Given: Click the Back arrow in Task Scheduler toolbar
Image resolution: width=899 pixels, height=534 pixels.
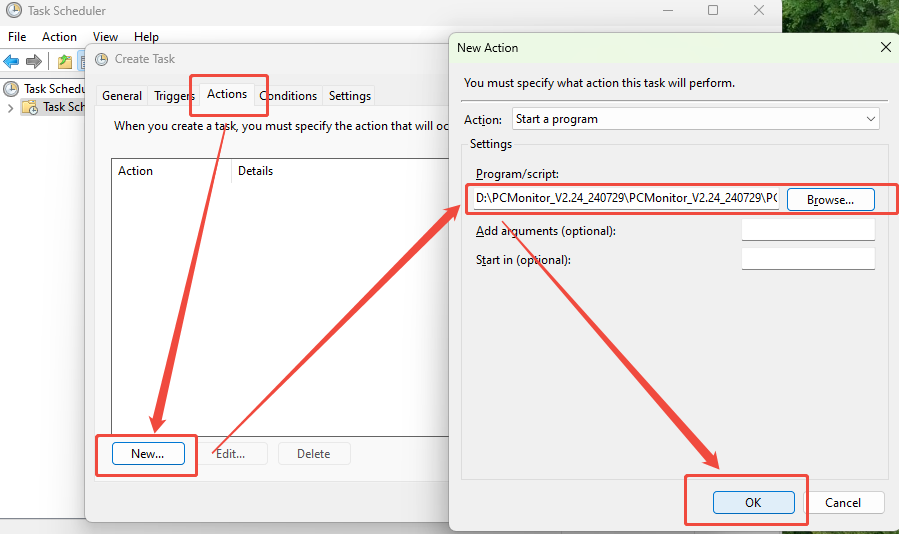Looking at the screenshot, I should (11, 61).
